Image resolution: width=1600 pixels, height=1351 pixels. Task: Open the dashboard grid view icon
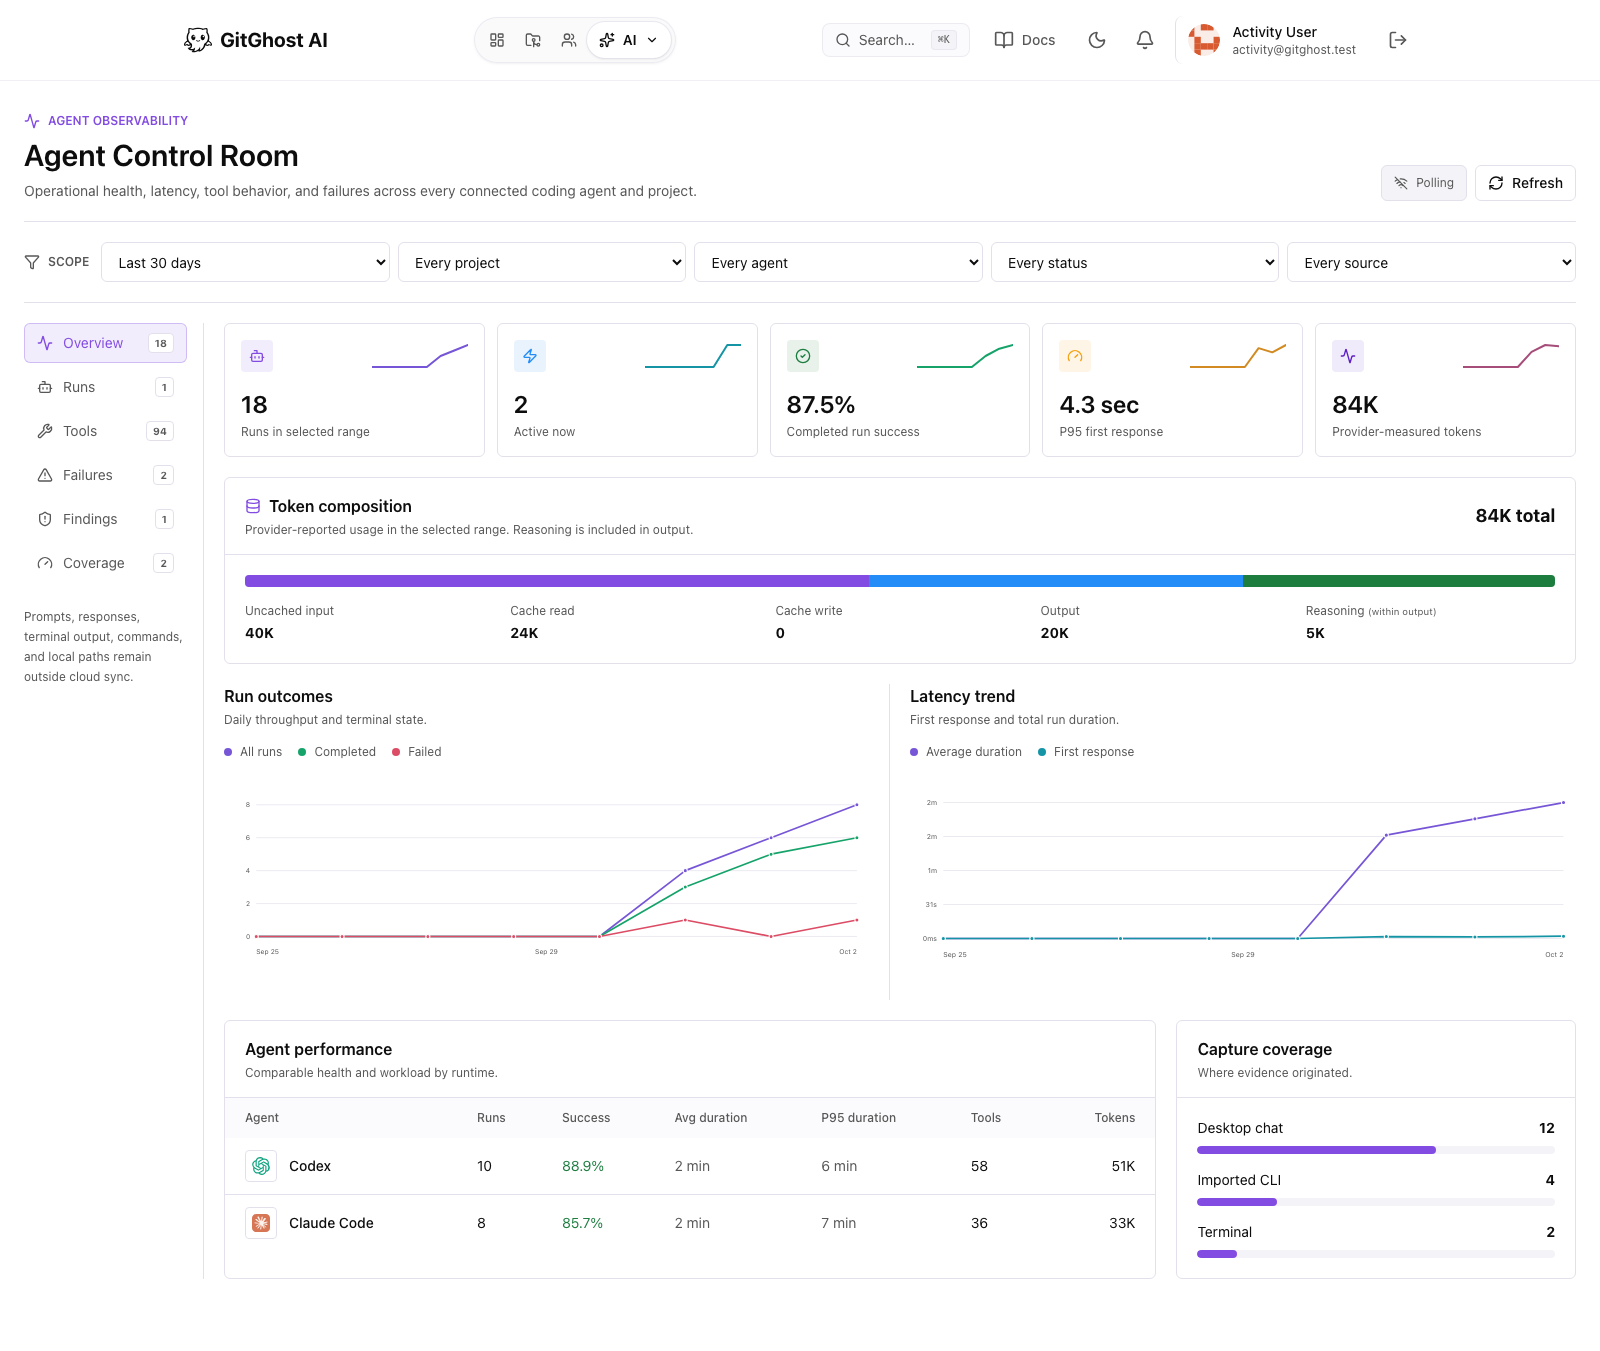[x=497, y=40]
